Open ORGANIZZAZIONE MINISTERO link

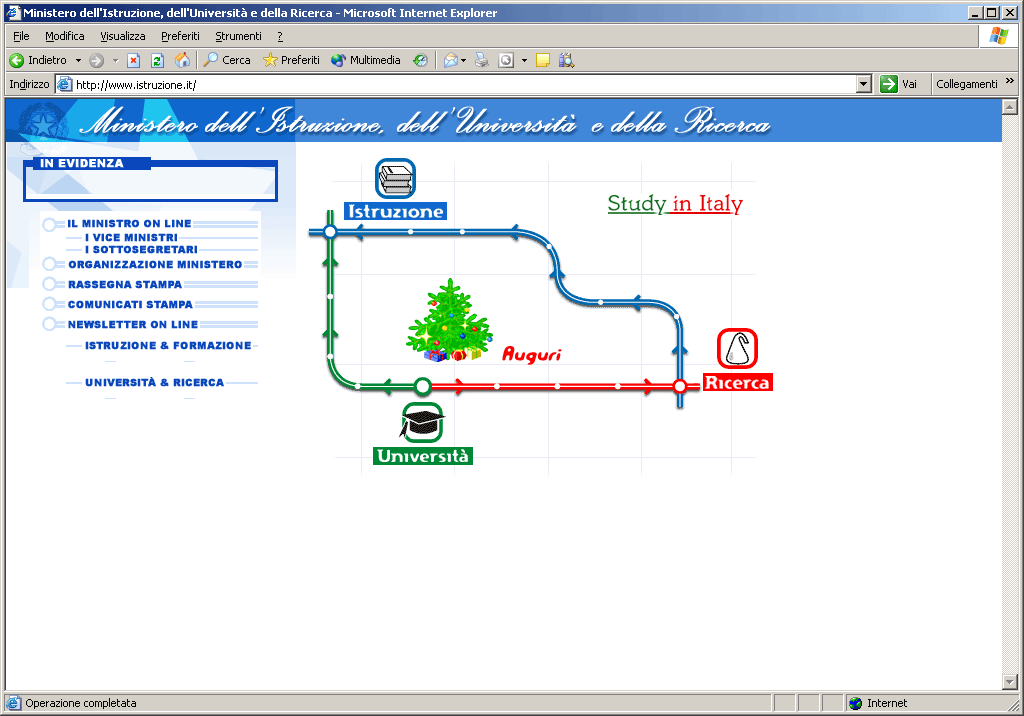pyautogui.click(x=155, y=265)
